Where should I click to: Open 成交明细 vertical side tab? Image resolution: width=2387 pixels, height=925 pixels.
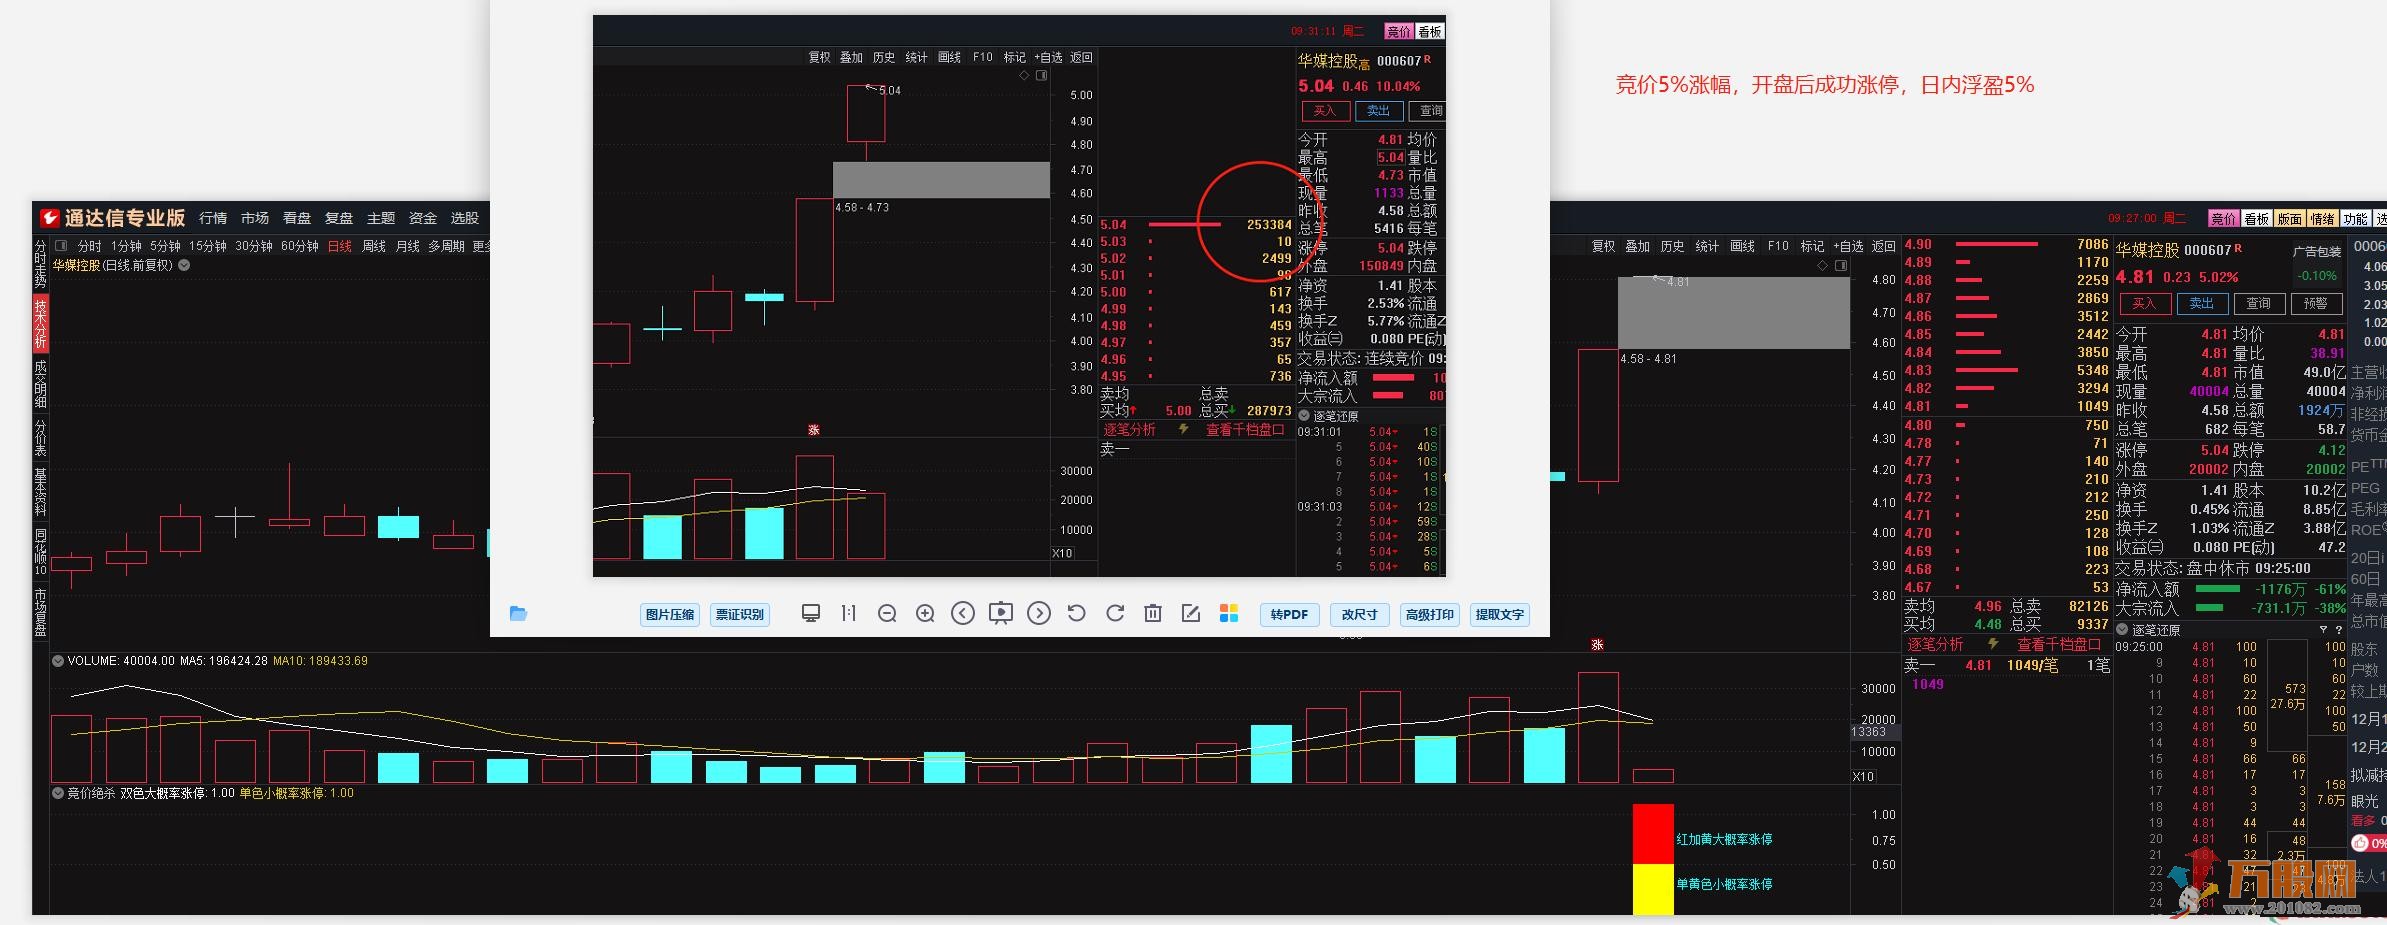tap(41, 382)
